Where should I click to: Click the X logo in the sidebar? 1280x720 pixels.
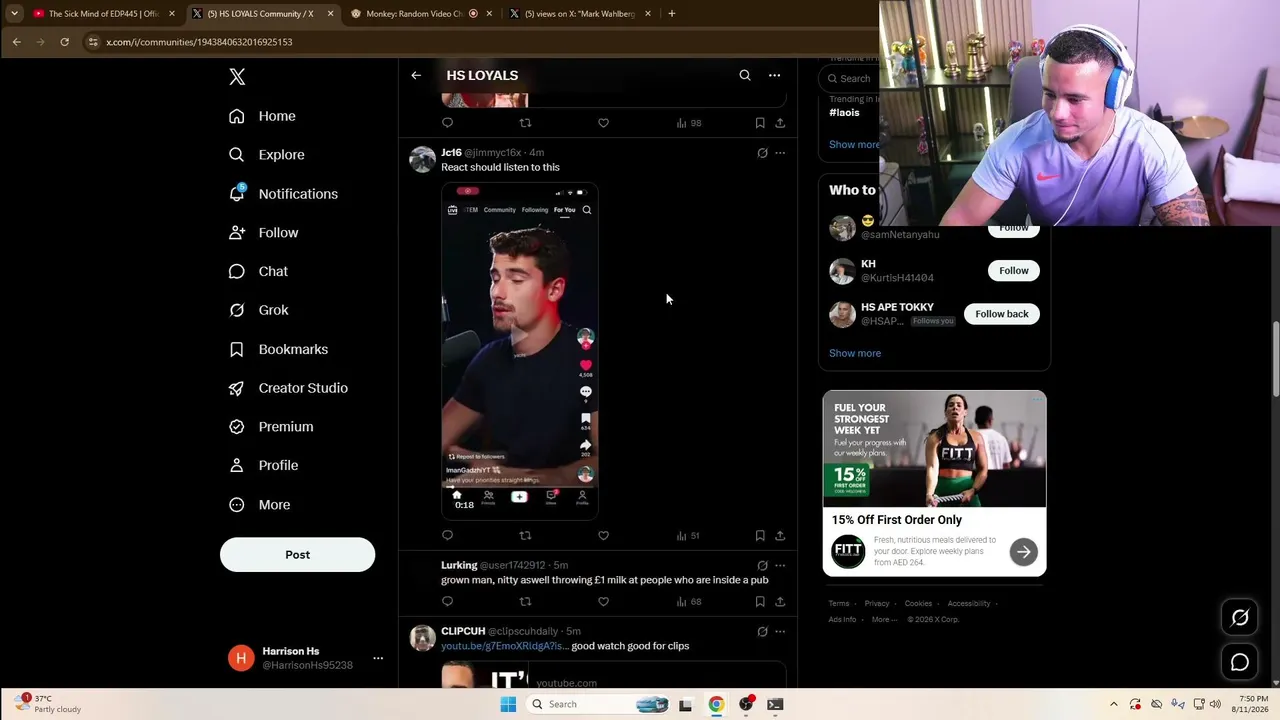coord(237,77)
